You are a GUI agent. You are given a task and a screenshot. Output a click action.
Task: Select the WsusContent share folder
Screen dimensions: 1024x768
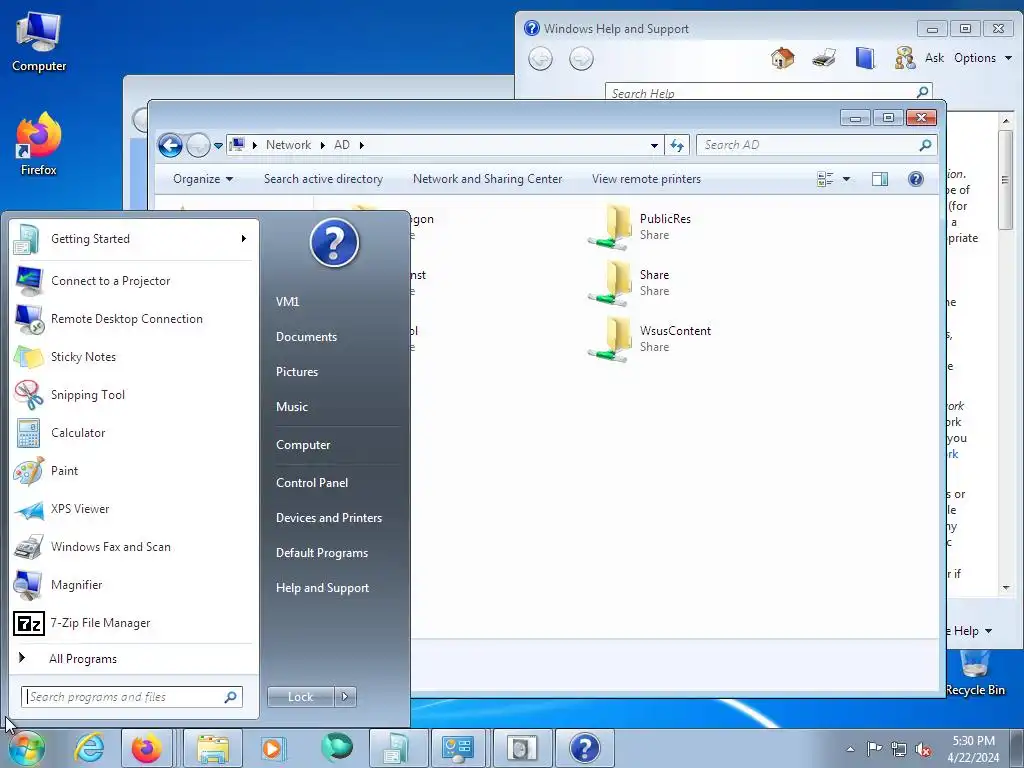650,339
